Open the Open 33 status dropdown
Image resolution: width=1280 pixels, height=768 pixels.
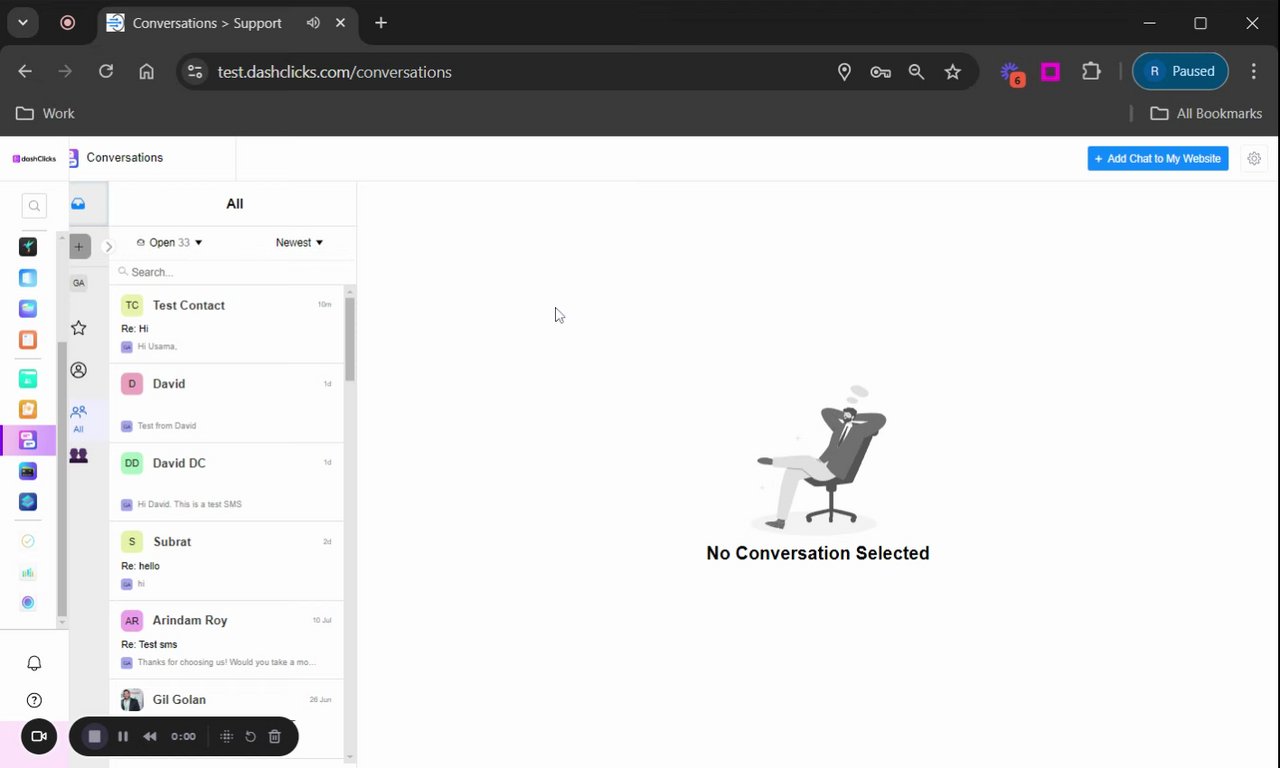[x=169, y=242]
